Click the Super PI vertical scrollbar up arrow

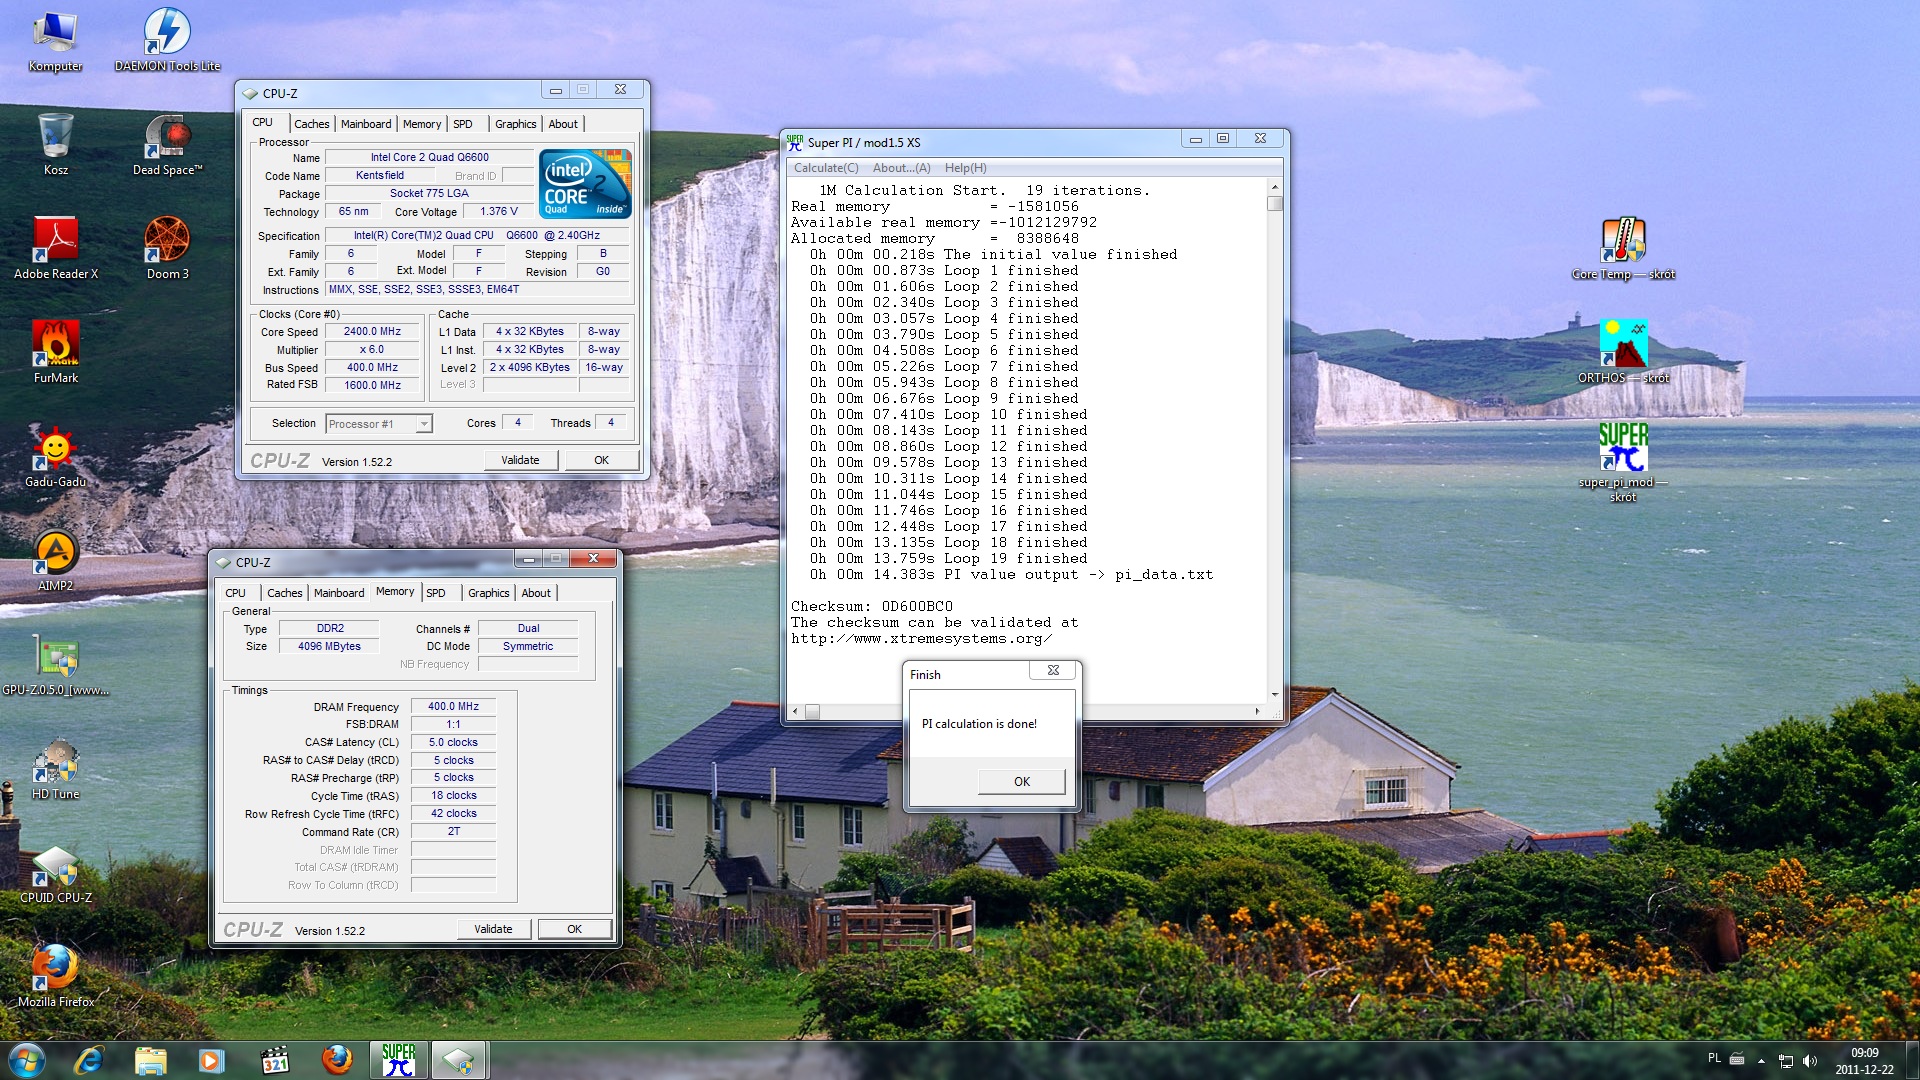1274,188
